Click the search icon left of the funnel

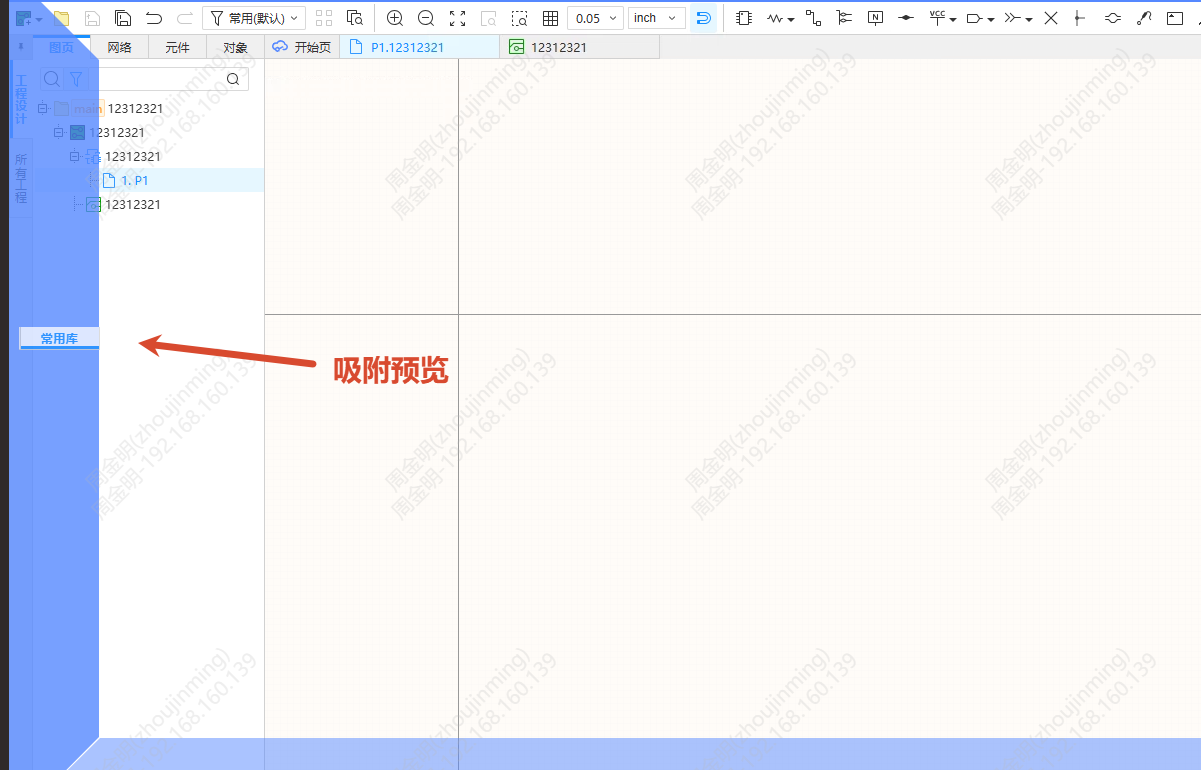(52, 79)
